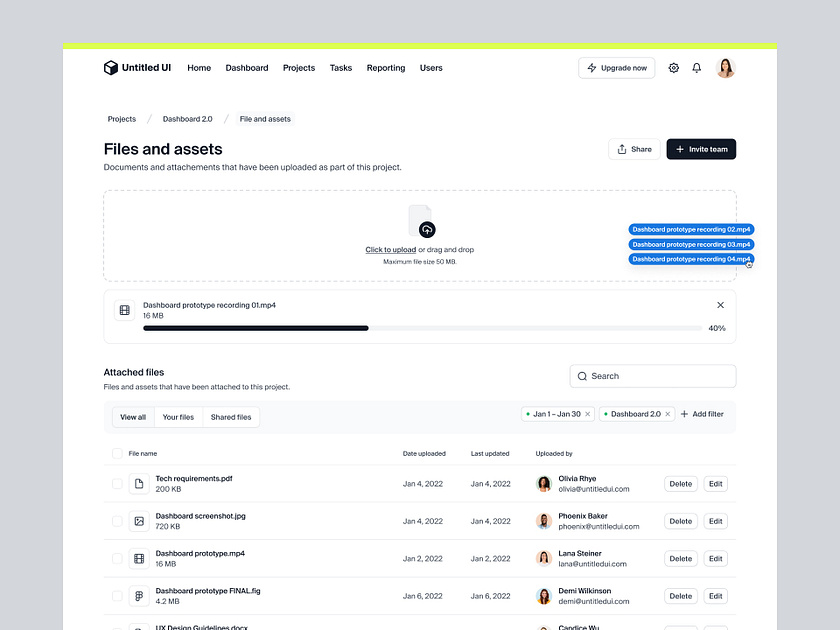Click the Figma icon for Dashboard prototype FINAL.fig

click(138, 595)
